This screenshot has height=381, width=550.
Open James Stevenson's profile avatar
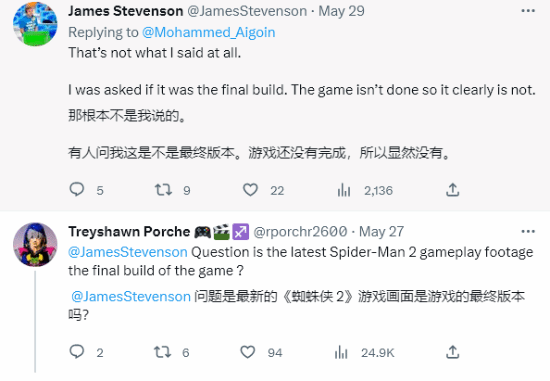click(35, 24)
